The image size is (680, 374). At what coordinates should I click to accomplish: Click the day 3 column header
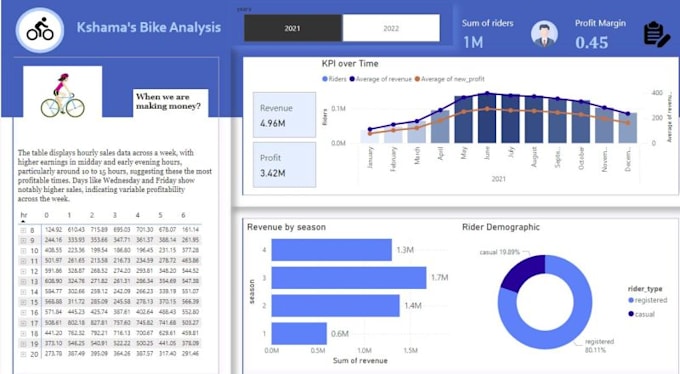(x=114, y=215)
